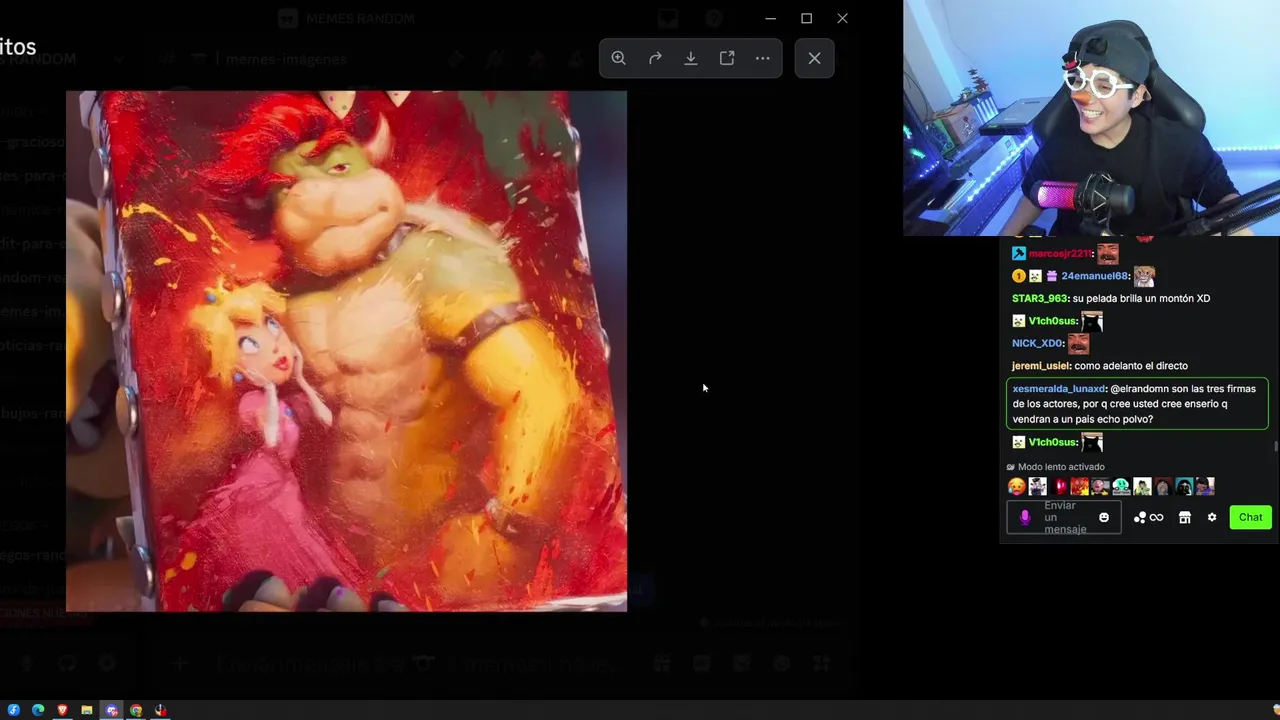
Task: Click 'su pelada brilla un montón XD' message
Action: click(x=1141, y=298)
